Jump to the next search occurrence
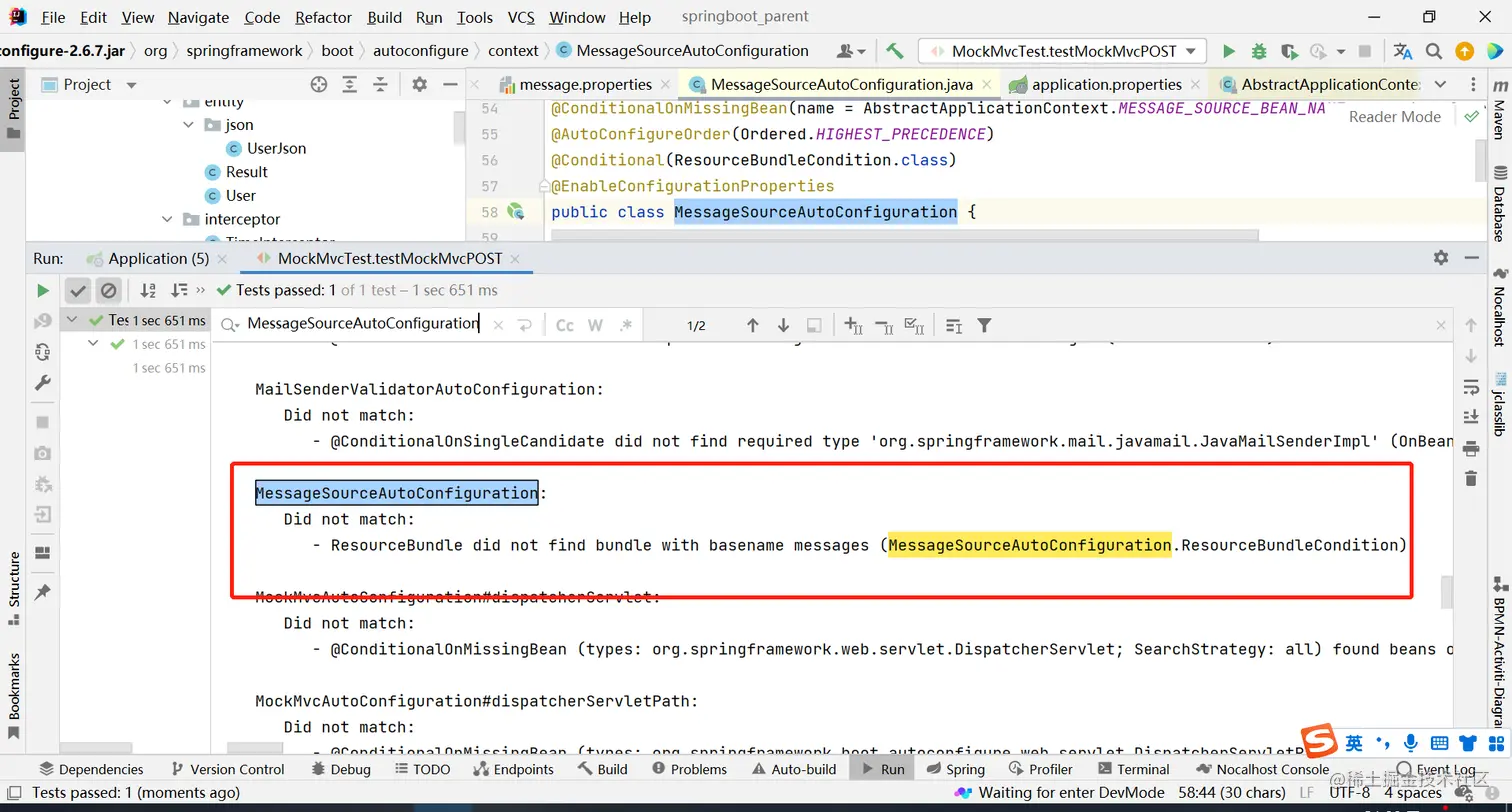 pos(783,325)
